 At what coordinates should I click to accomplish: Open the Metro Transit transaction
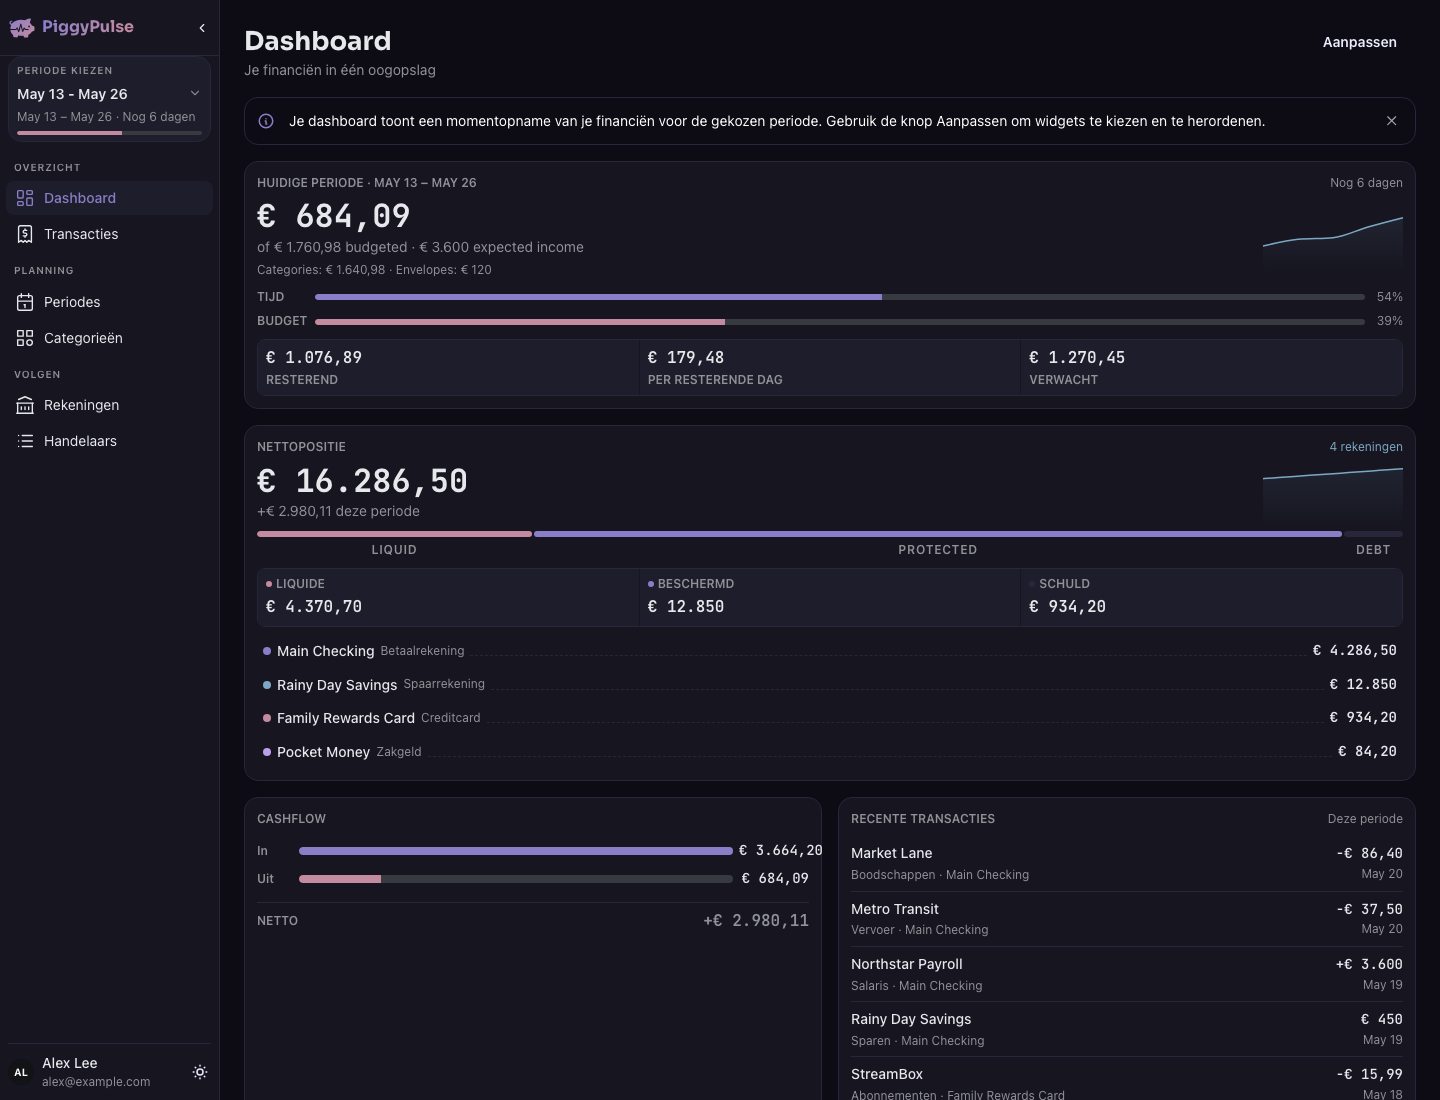(1127, 919)
